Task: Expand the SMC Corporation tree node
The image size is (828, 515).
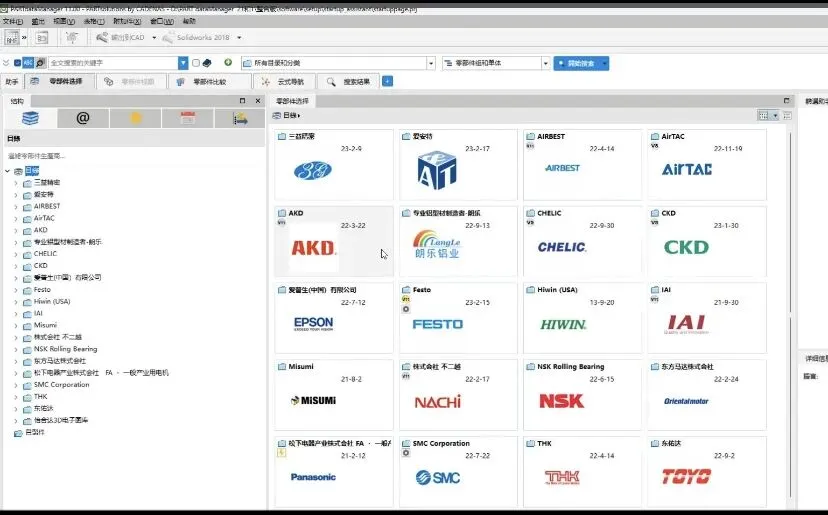Action: click(x=16, y=385)
